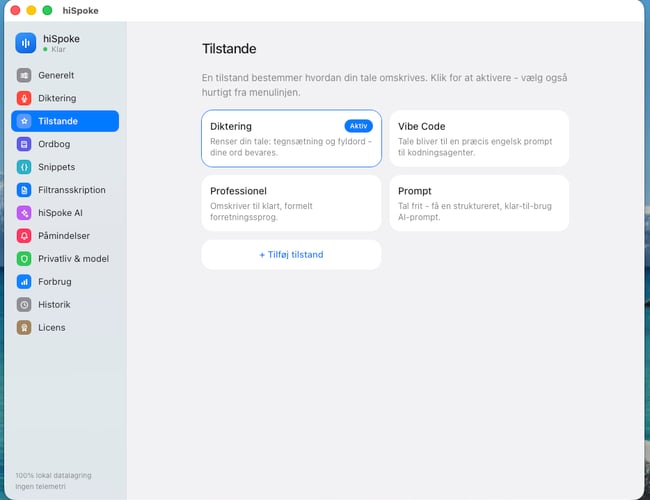Open the Forbrug bar chart icon
The width and height of the screenshot is (650, 500).
(x=24, y=282)
